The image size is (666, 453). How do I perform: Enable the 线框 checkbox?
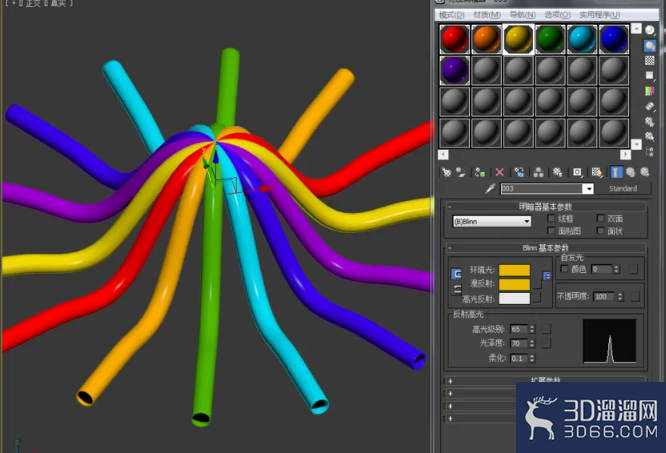[551, 218]
